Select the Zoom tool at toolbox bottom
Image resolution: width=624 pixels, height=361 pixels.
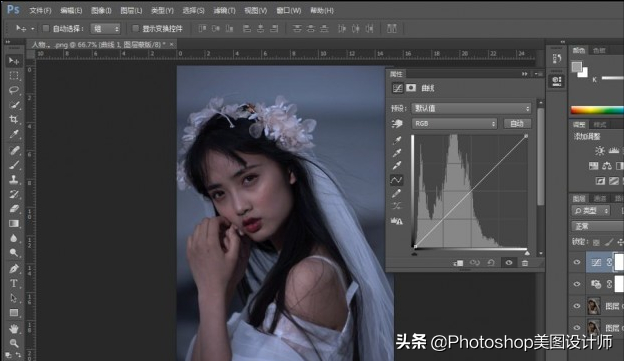(x=14, y=343)
